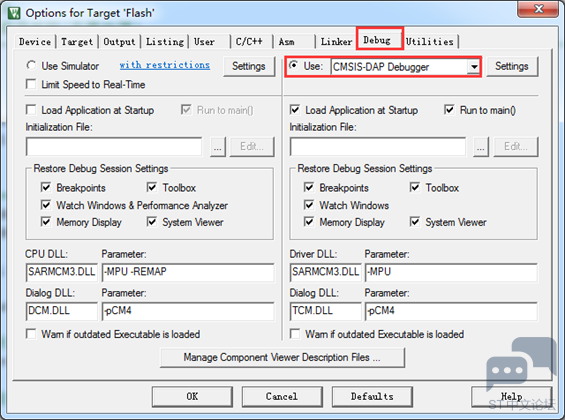Viewport: 565px width, 420px height.
Task: Toggle debugger Watch Windows checkbox
Action: tap(309, 205)
